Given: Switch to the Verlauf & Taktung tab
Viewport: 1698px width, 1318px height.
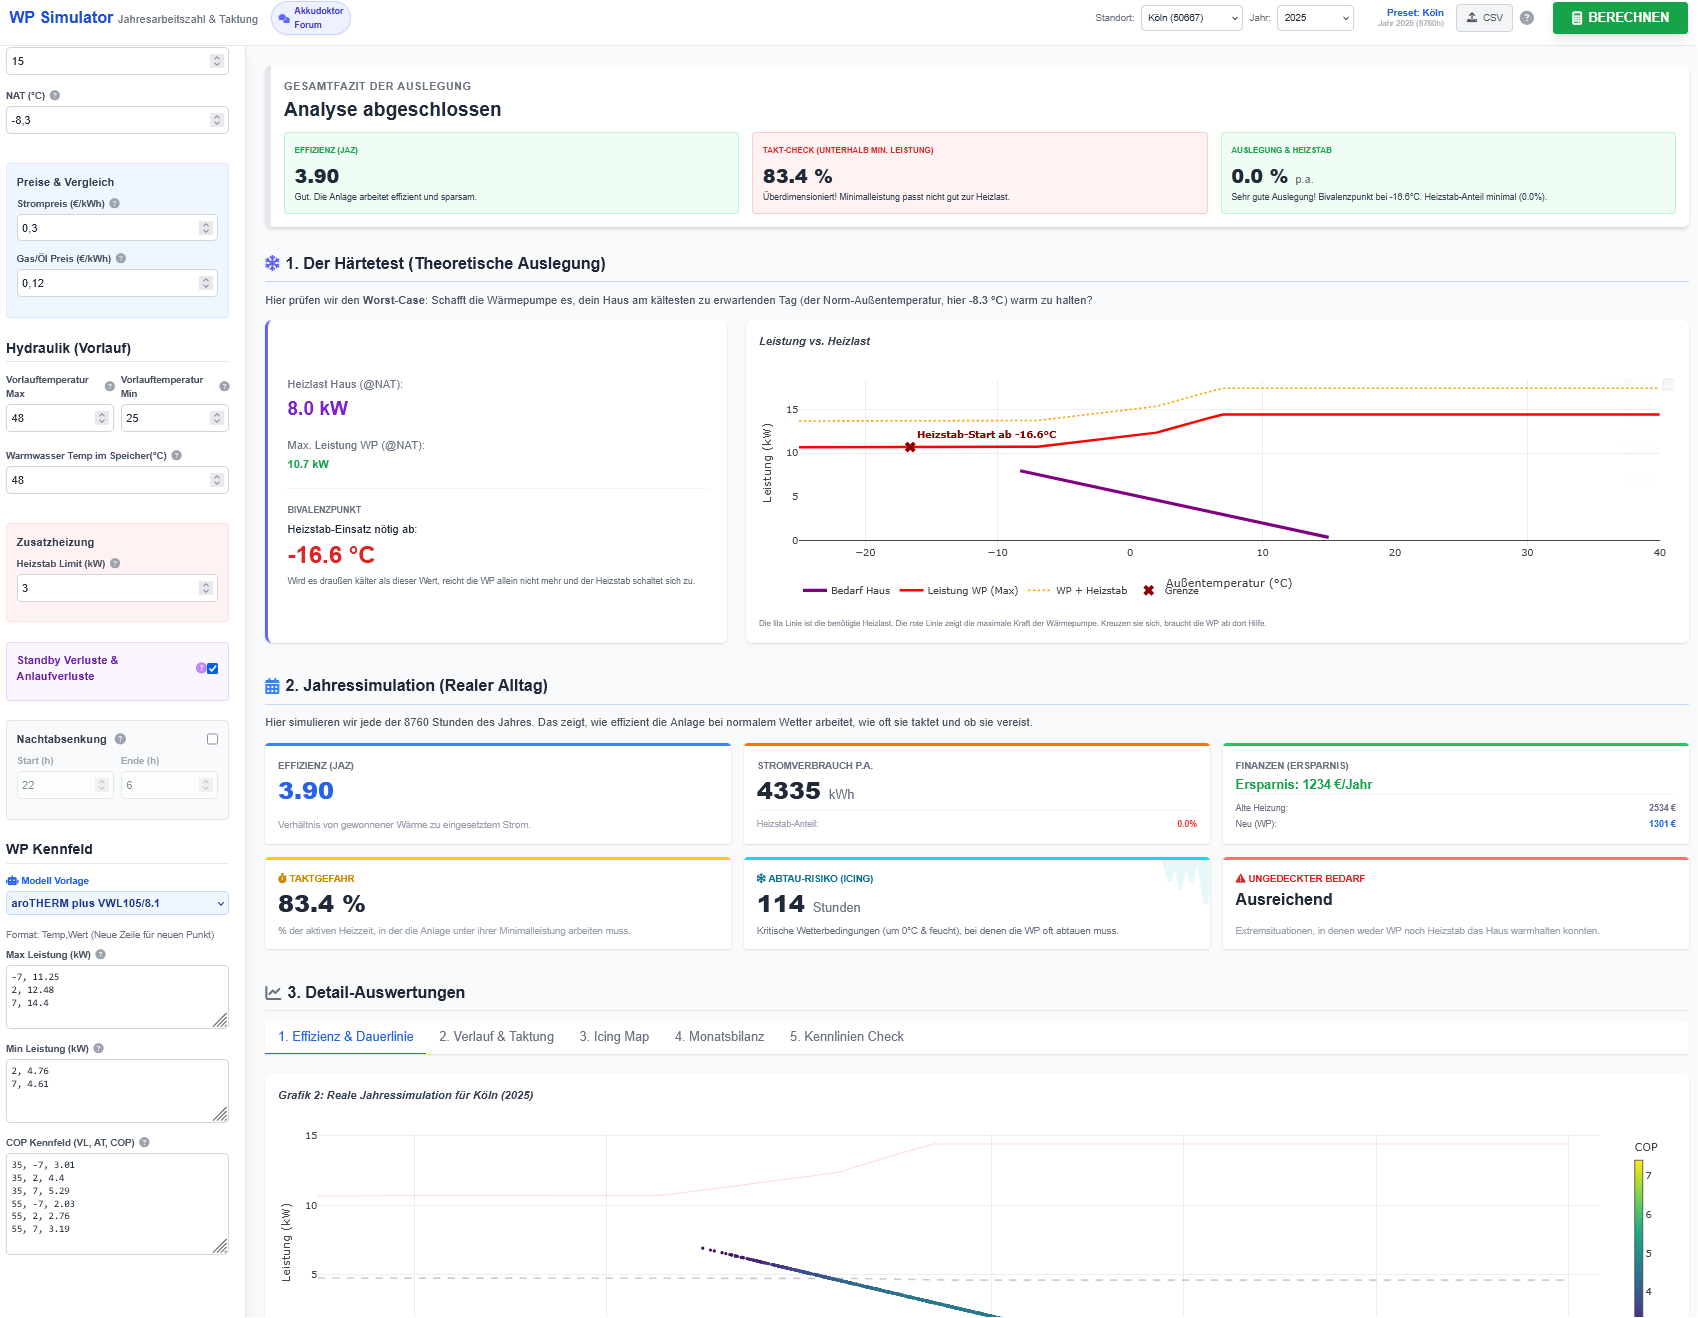Looking at the screenshot, I should [497, 1037].
